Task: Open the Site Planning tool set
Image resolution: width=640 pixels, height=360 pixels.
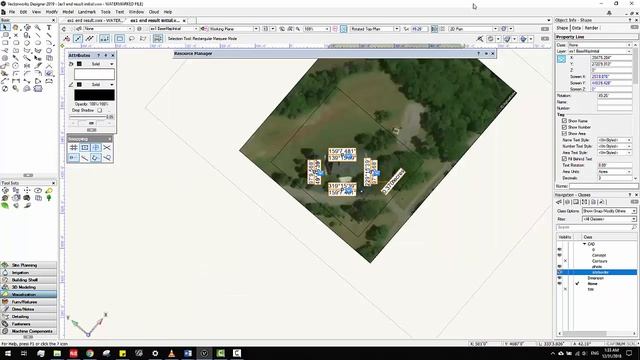Action: [29, 265]
